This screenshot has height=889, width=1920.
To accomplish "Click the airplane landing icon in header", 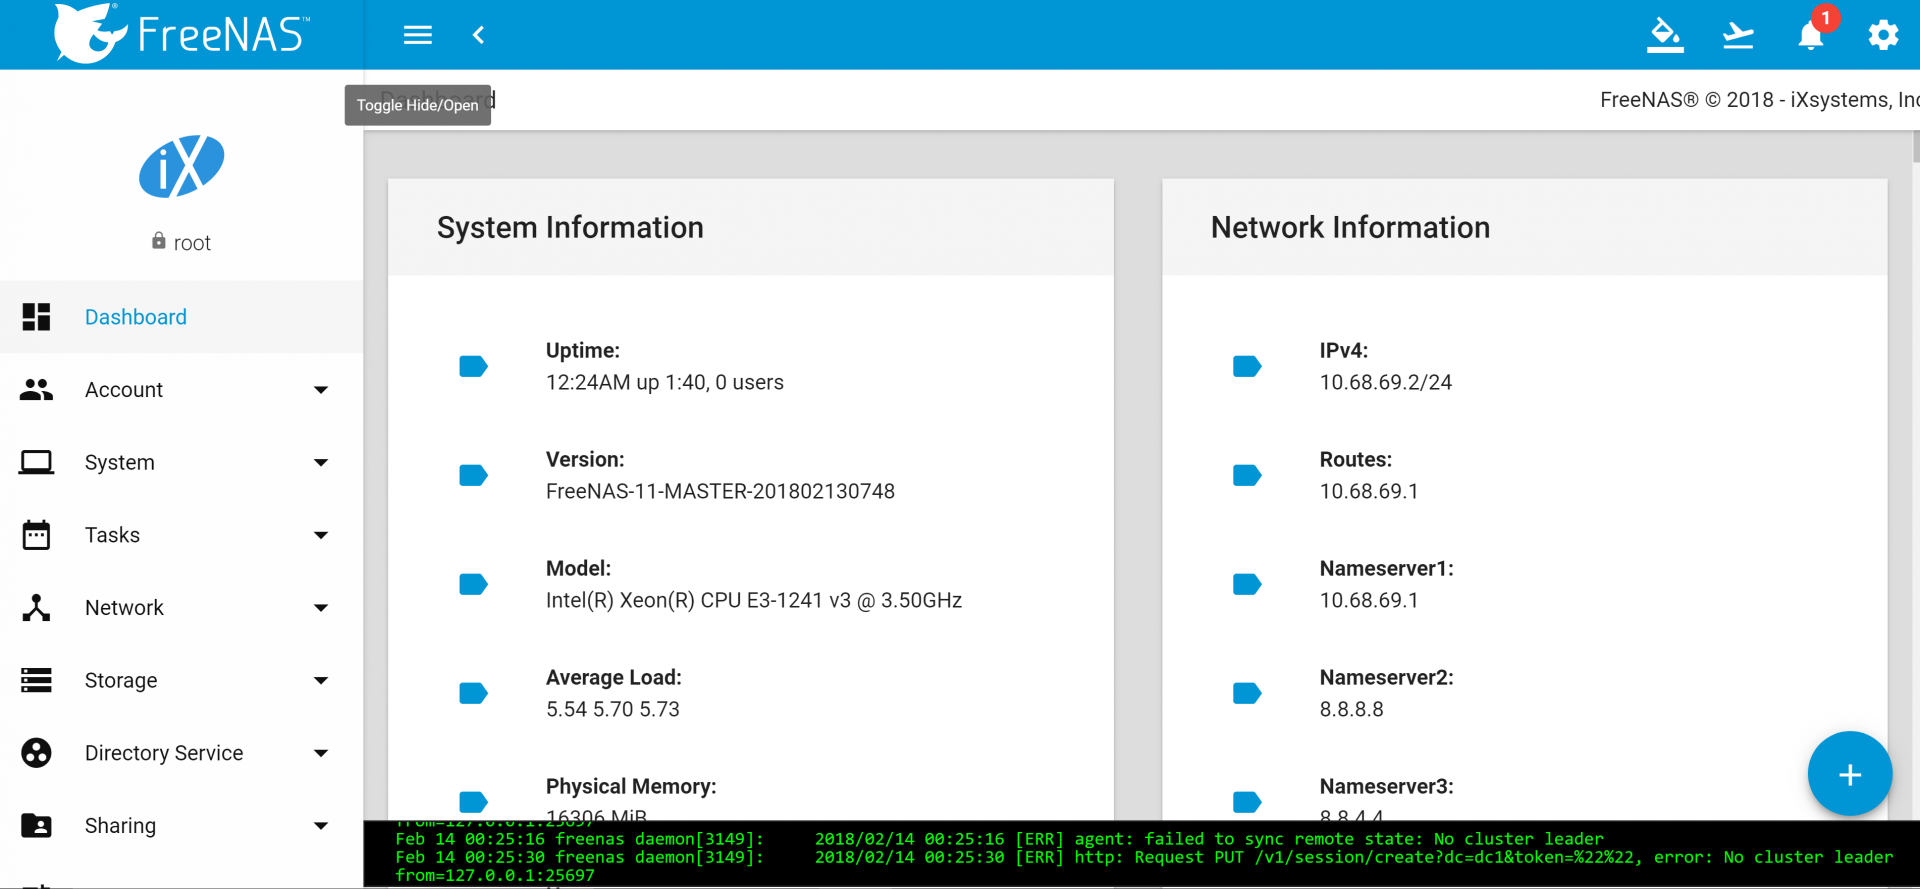I will click(x=1738, y=35).
